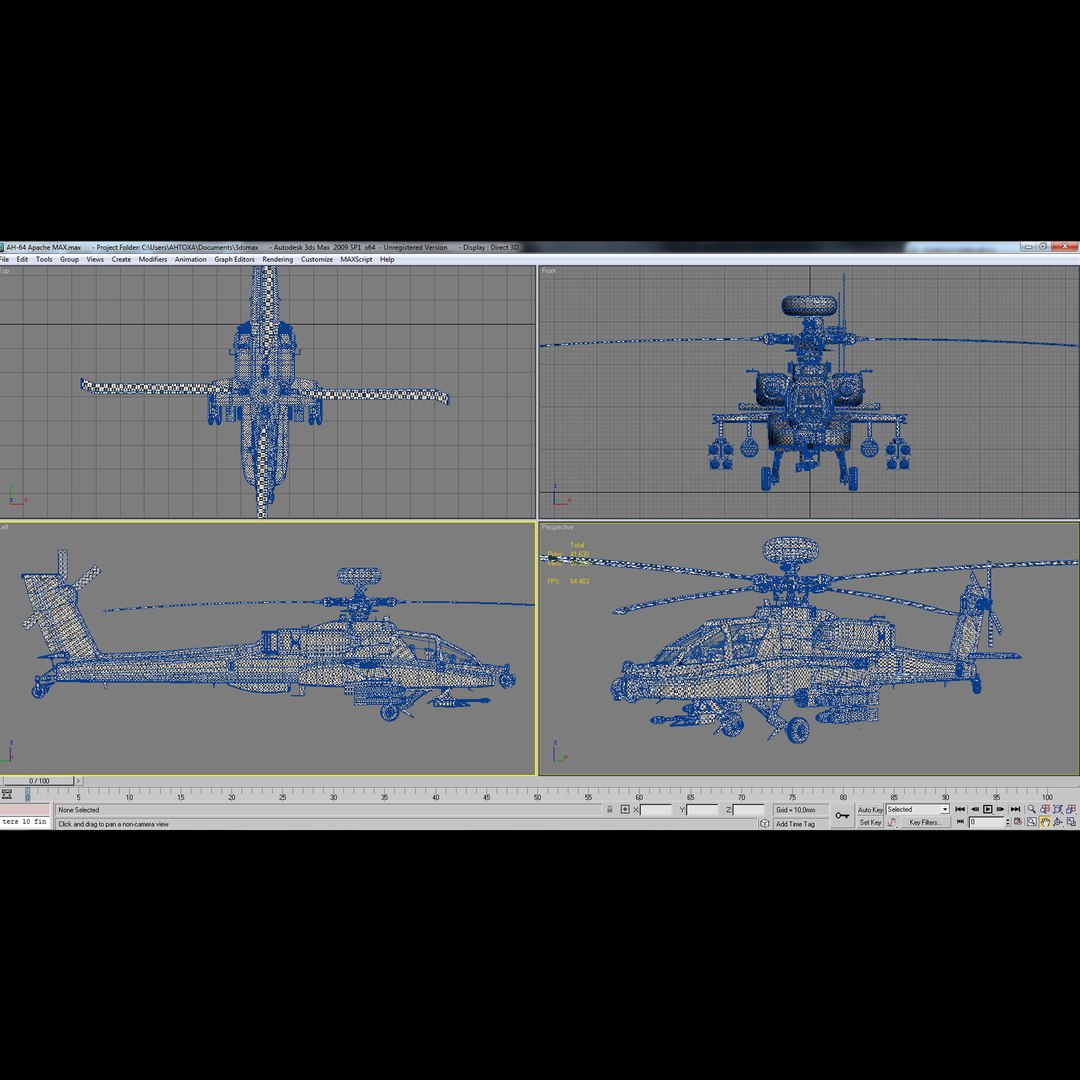Open the Customize menu
This screenshot has height=1080, width=1080.
tap(317, 260)
